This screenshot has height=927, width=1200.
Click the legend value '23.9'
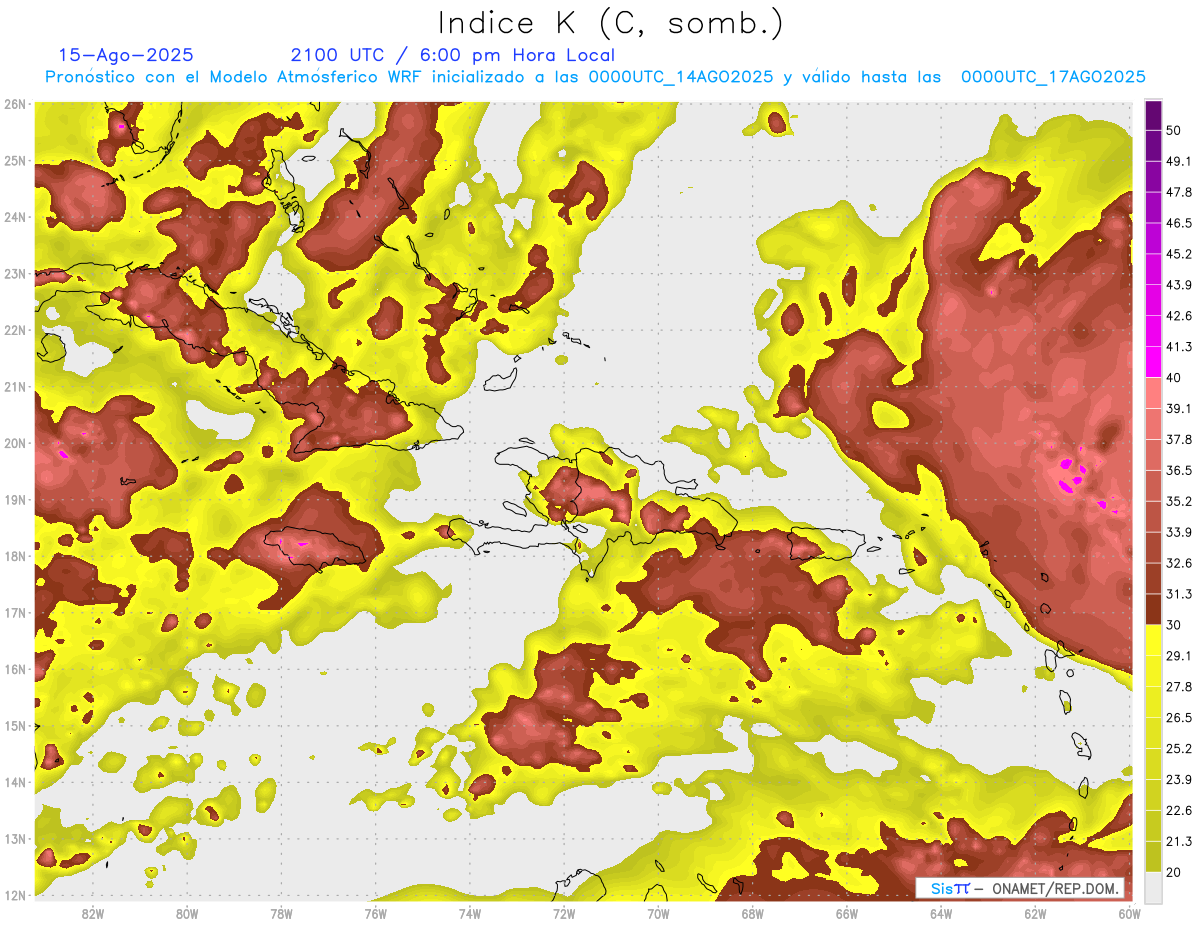tap(1178, 780)
